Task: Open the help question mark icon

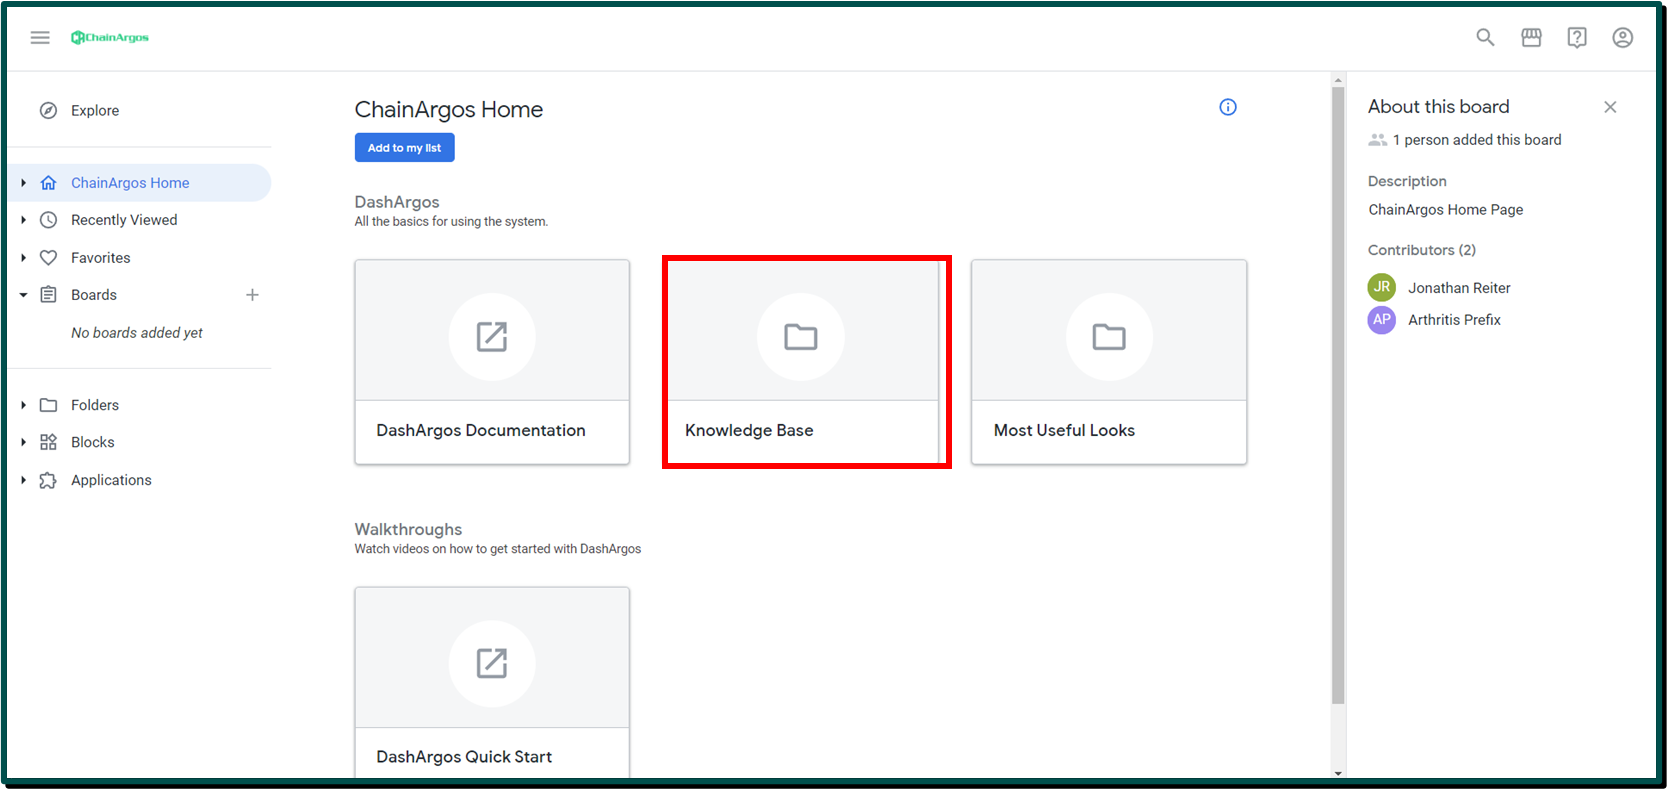Action: 1577,37
